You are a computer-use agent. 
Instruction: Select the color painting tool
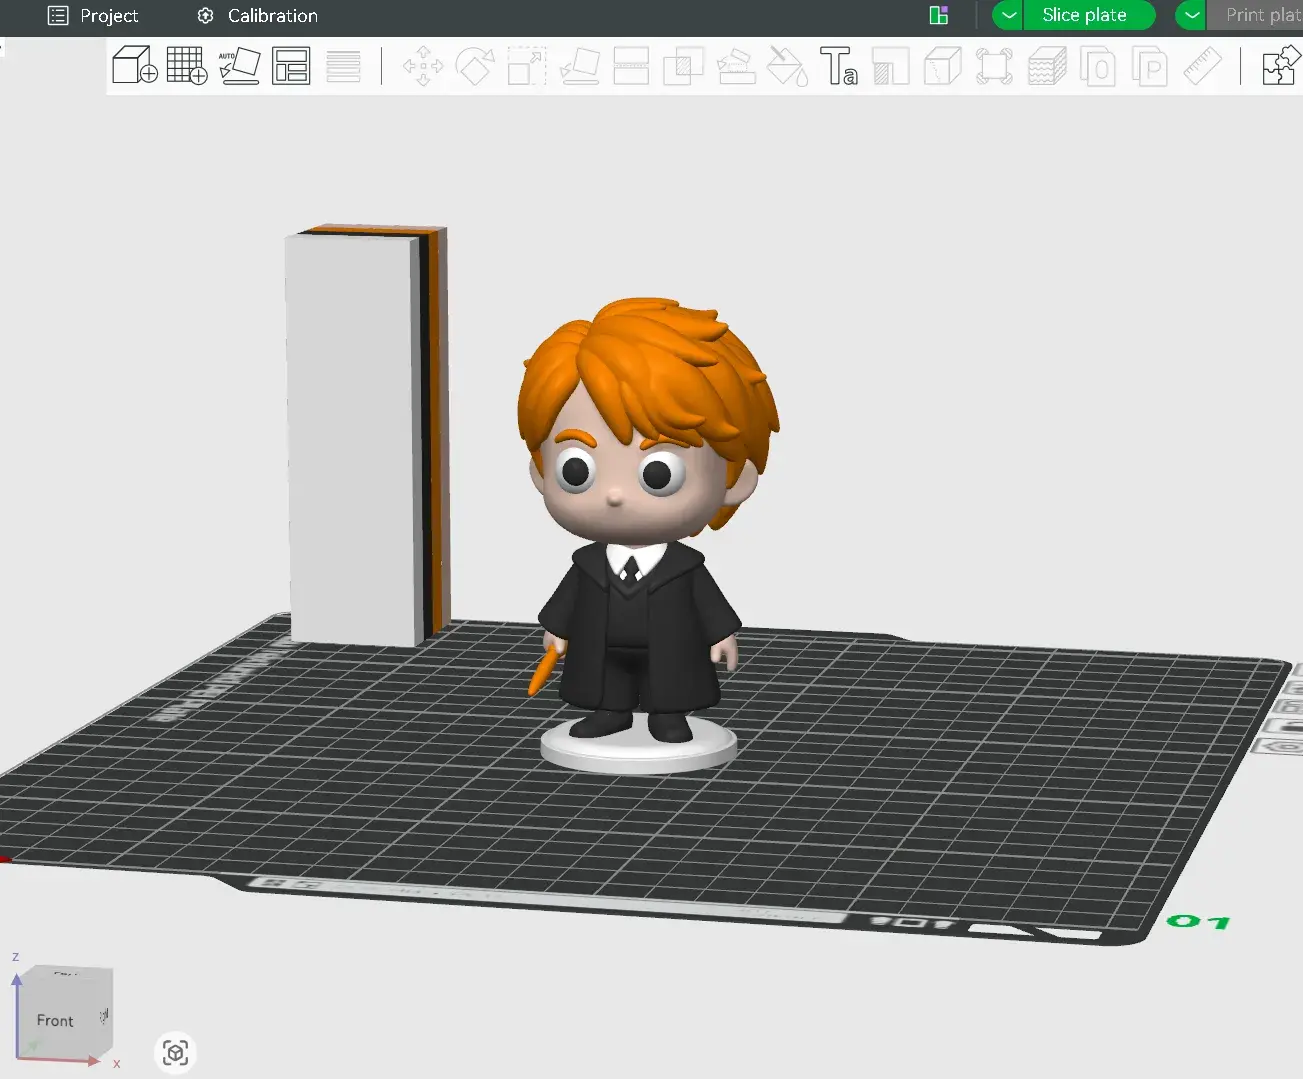click(787, 65)
